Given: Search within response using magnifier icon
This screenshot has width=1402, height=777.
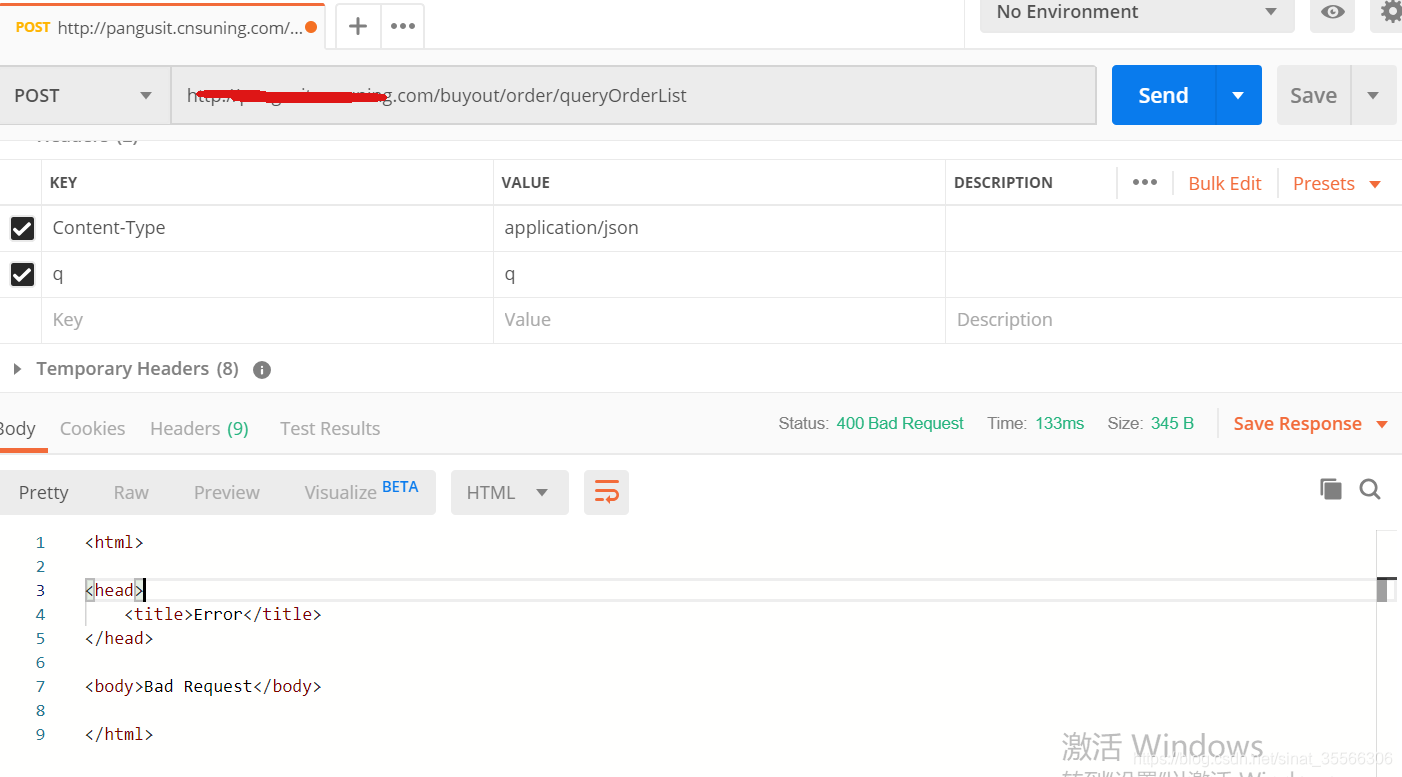Looking at the screenshot, I should point(1369,489).
